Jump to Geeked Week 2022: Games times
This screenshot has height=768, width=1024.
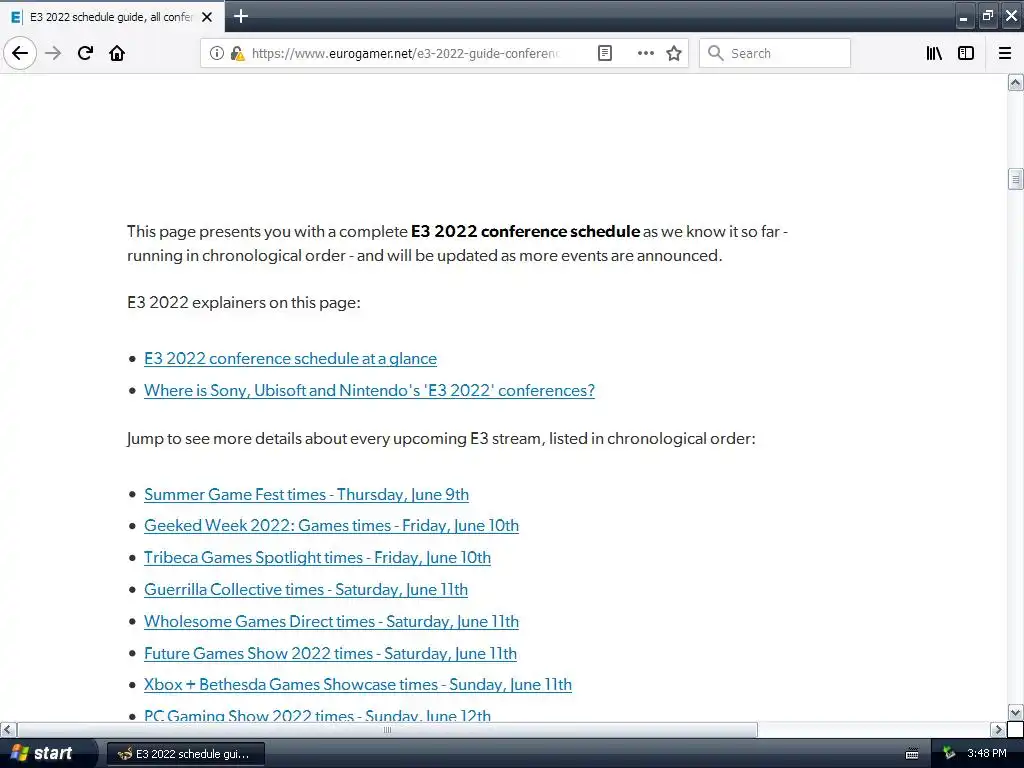tap(332, 526)
